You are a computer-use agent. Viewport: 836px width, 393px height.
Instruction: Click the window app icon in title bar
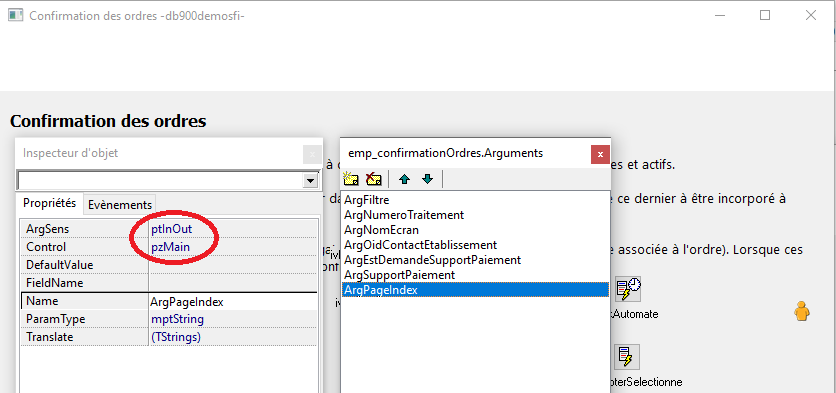[15, 15]
